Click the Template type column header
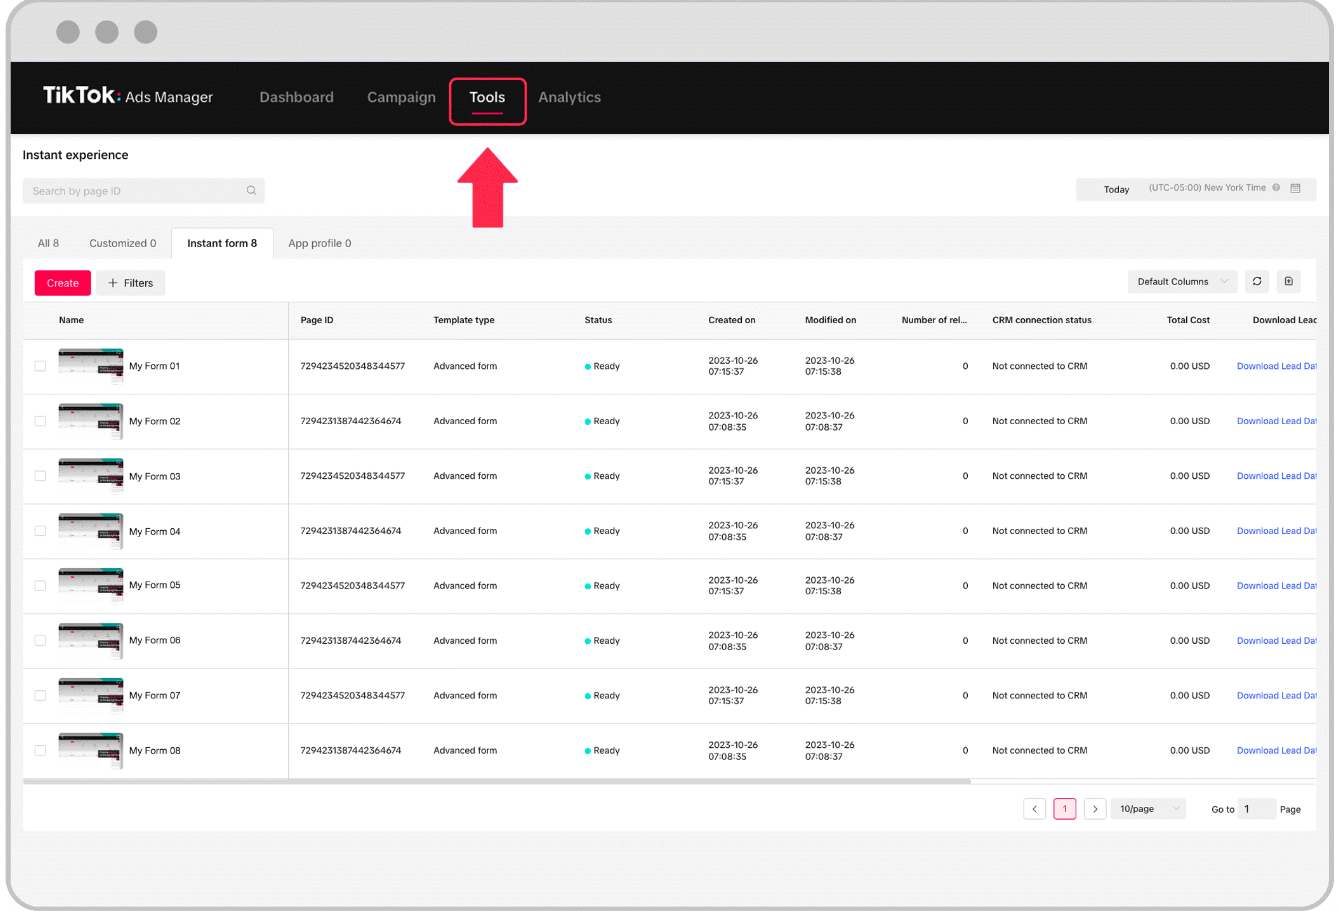This screenshot has width=1339, height=911. click(464, 320)
